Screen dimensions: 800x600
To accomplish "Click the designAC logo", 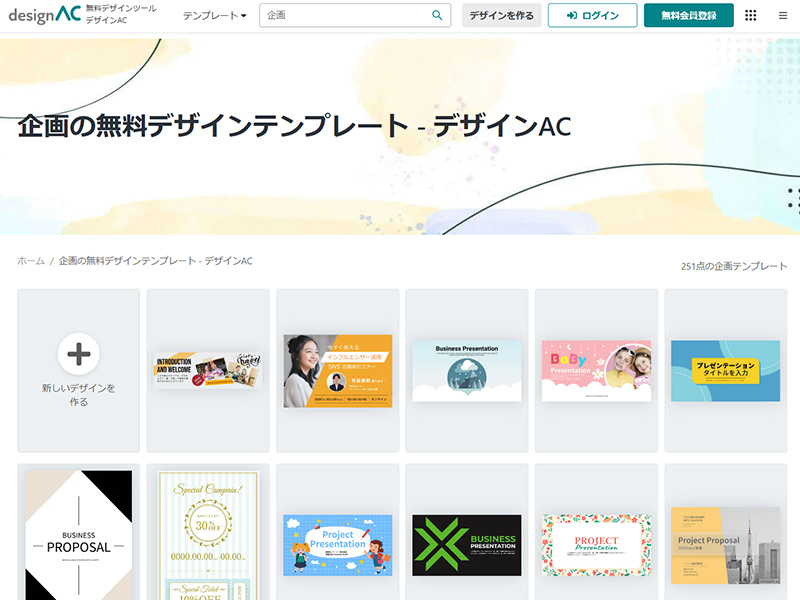I will tap(42, 15).
